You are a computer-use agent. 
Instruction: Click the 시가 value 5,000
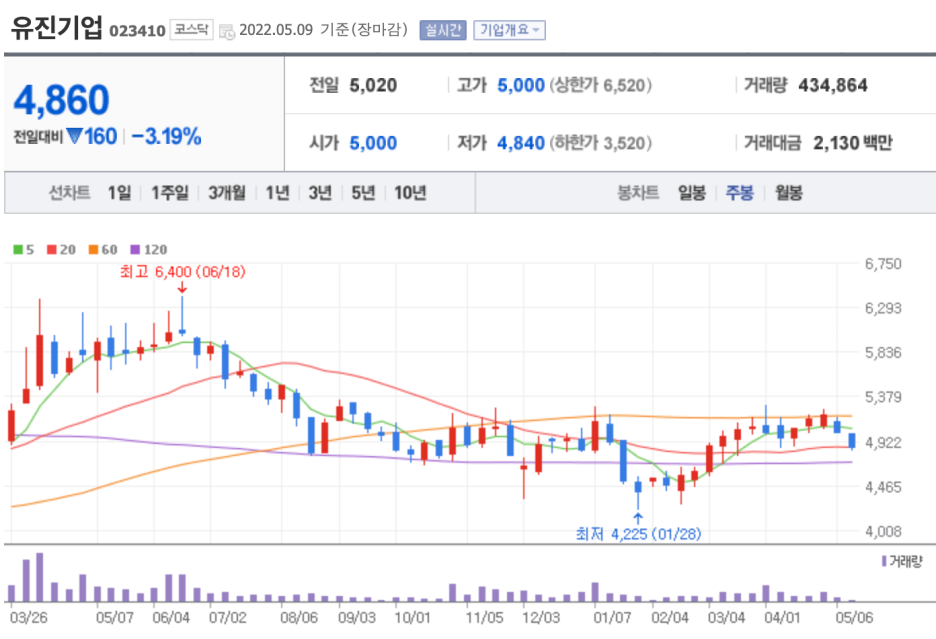373,143
